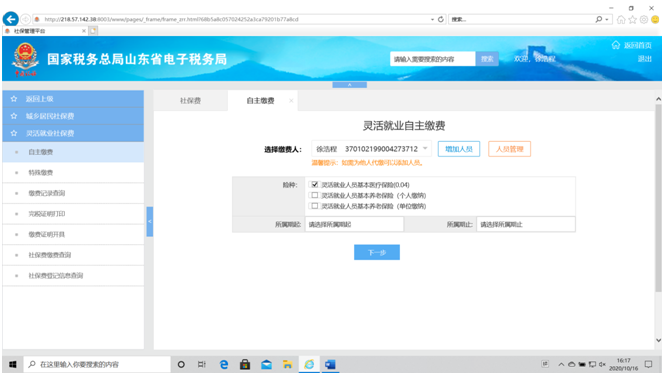
Task: Open 社保费缴费查询 in the sidebar
Action: point(73,255)
